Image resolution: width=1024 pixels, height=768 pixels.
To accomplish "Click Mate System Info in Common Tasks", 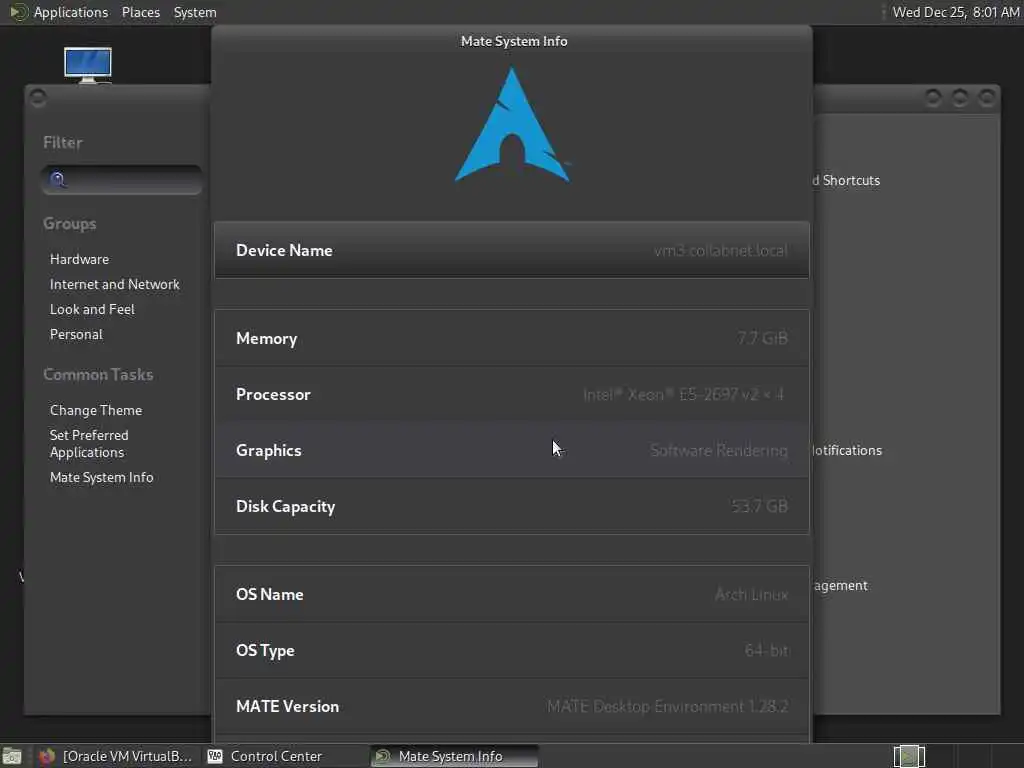I will [x=101, y=477].
